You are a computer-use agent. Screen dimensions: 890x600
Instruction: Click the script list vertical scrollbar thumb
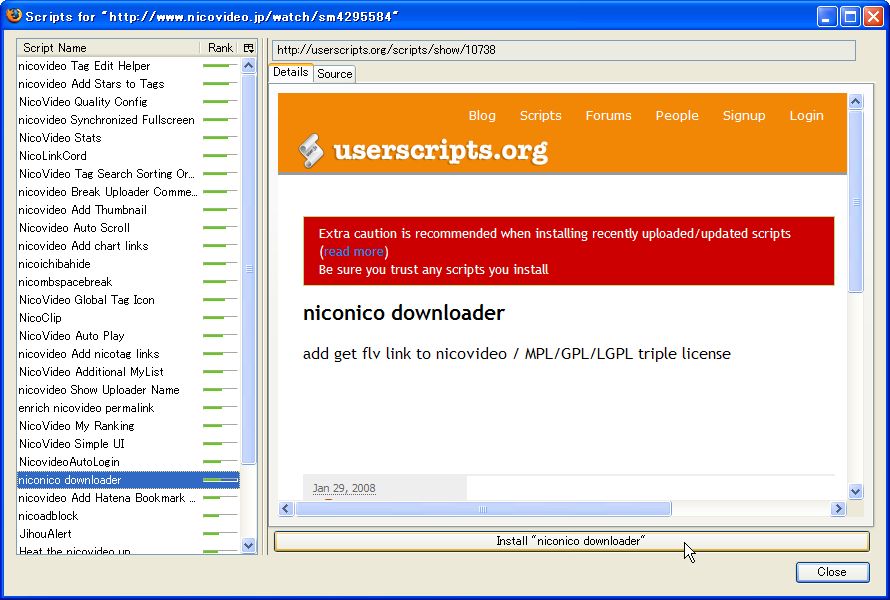point(249,268)
